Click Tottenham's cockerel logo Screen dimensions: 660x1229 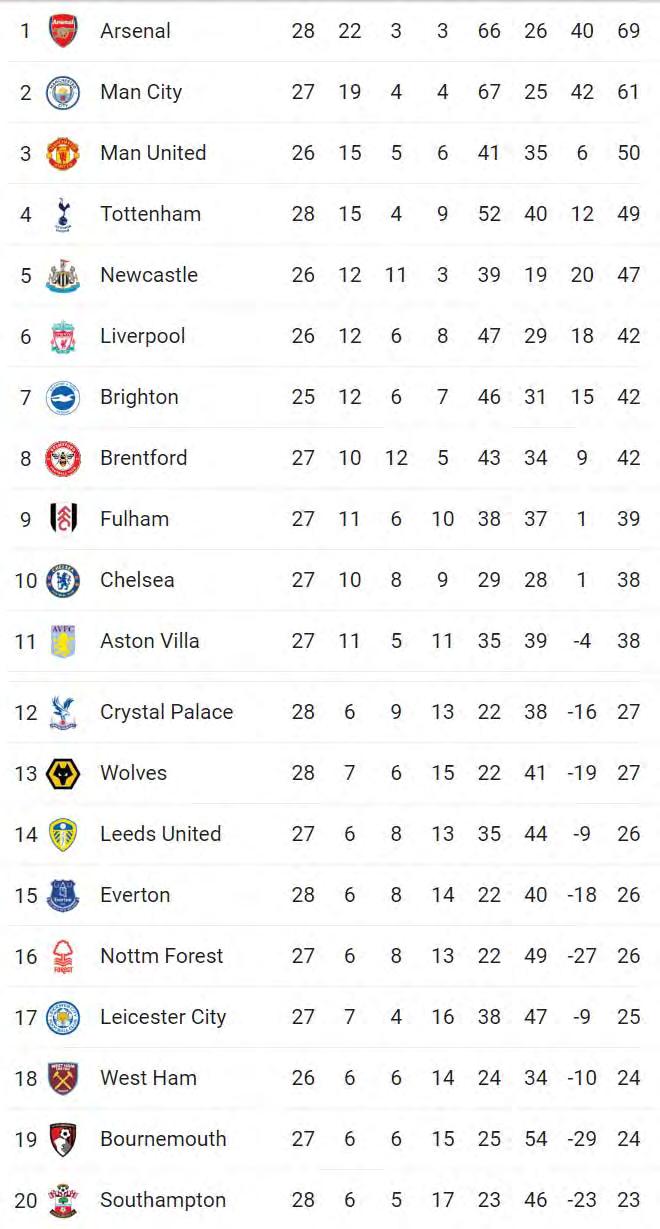click(63, 214)
